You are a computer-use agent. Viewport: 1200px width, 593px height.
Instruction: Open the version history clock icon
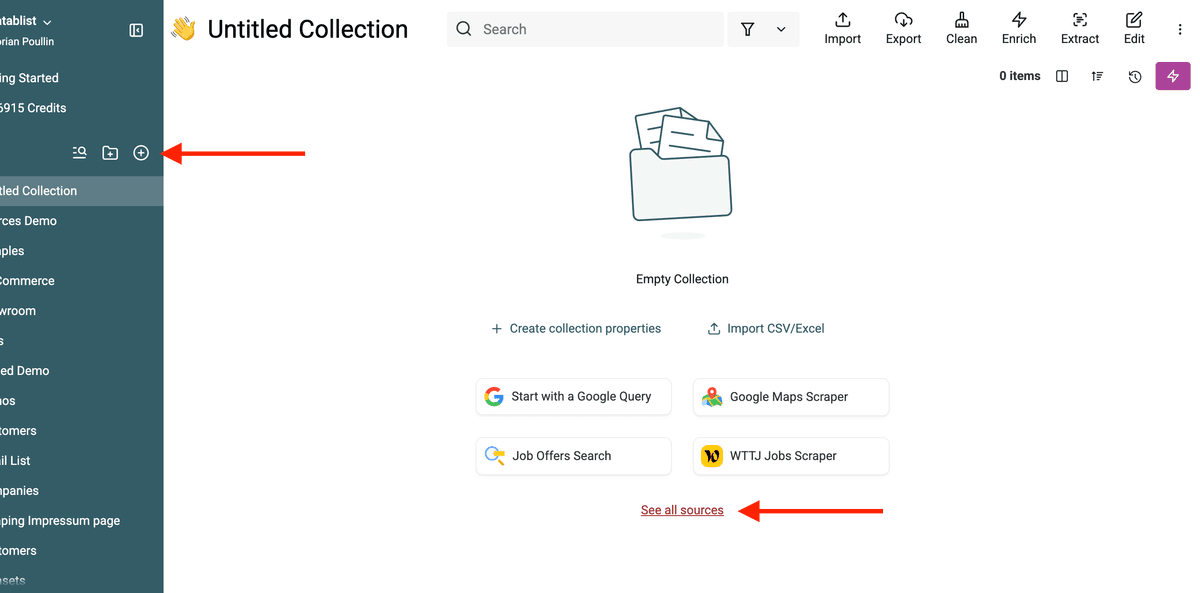1135,76
